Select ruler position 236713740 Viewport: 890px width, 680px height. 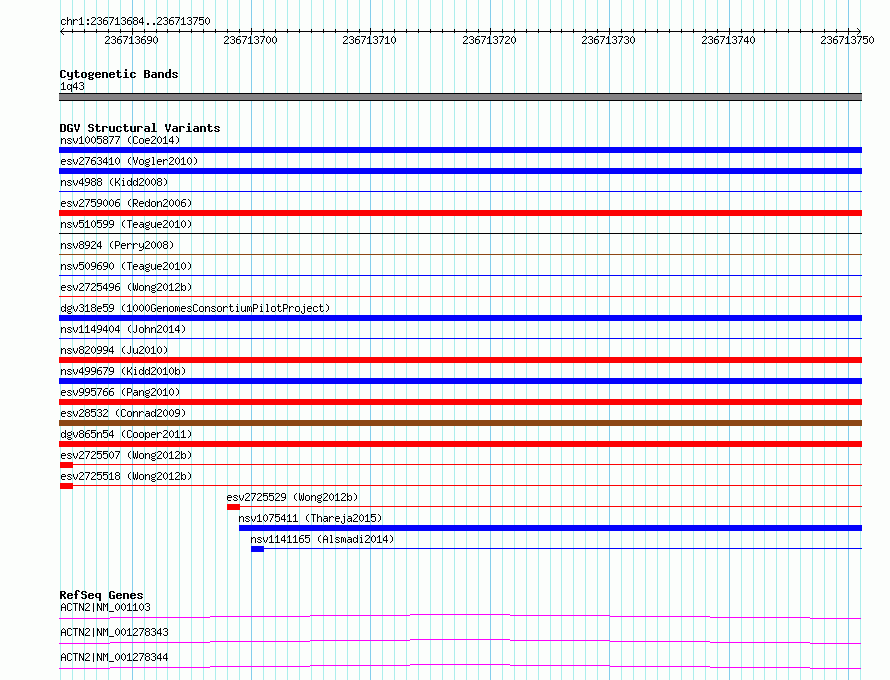(x=728, y=40)
